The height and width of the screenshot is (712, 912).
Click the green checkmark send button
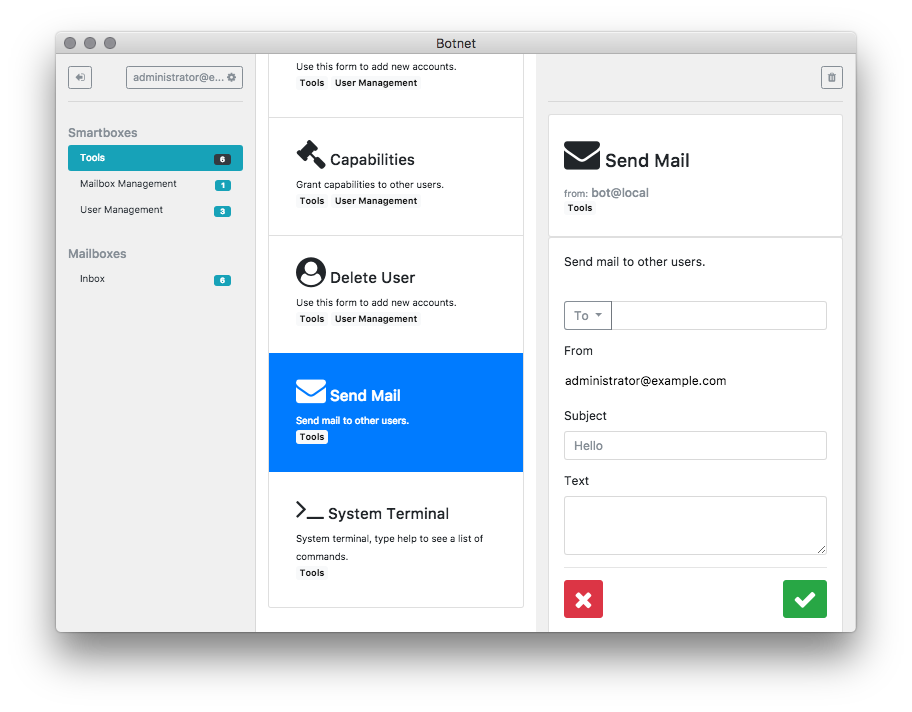click(804, 599)
